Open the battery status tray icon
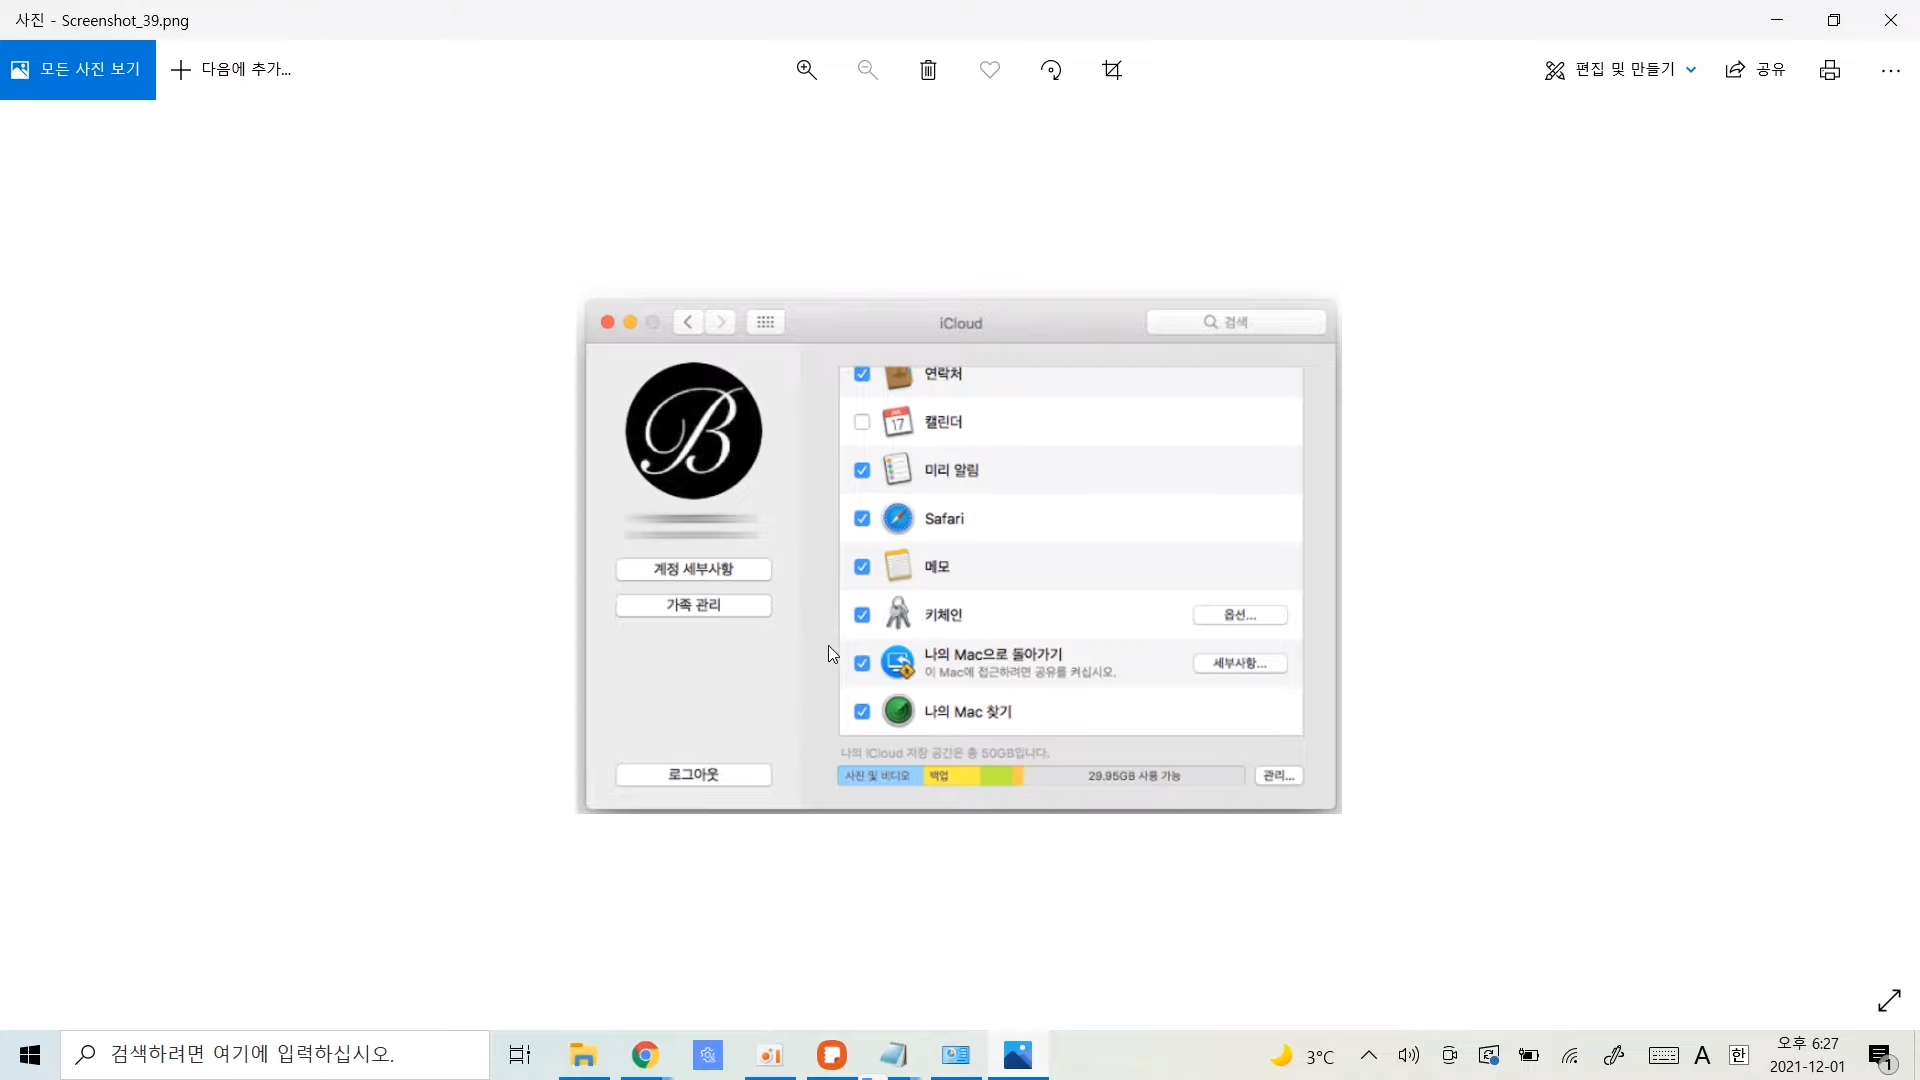 click(1529, 1055)
